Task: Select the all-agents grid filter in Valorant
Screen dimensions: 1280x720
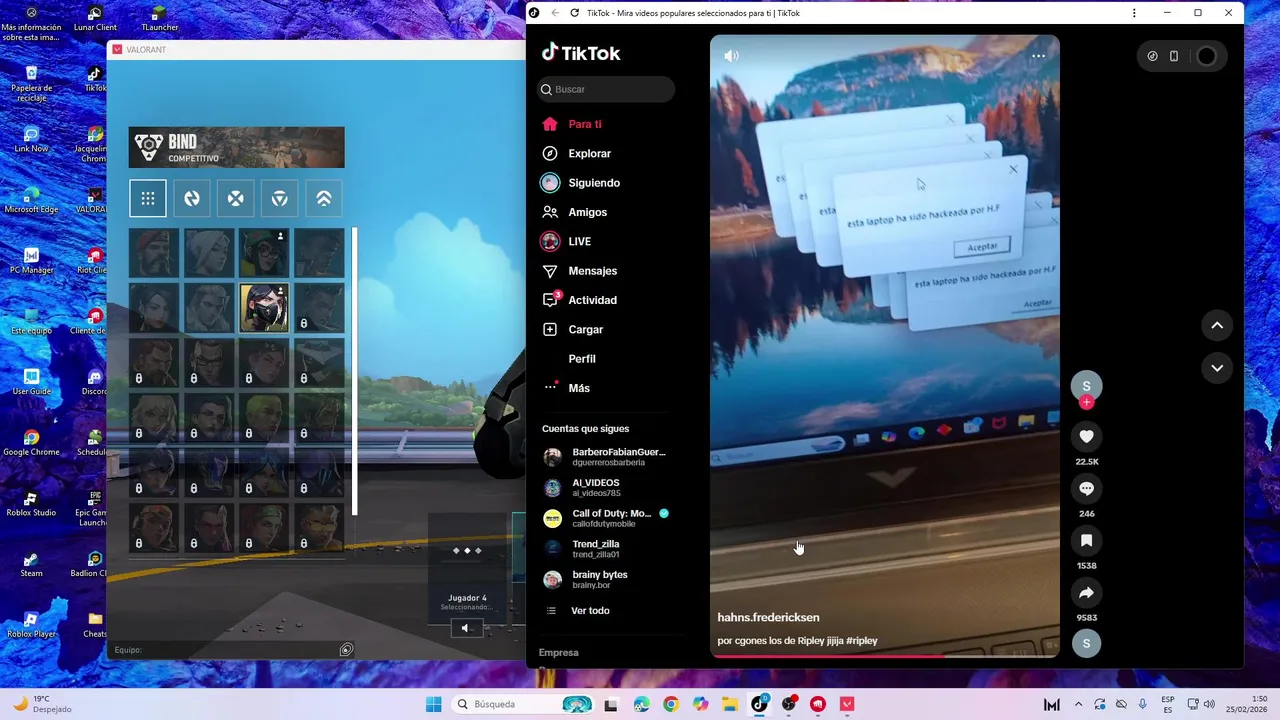Action: (x=148, y=198)
